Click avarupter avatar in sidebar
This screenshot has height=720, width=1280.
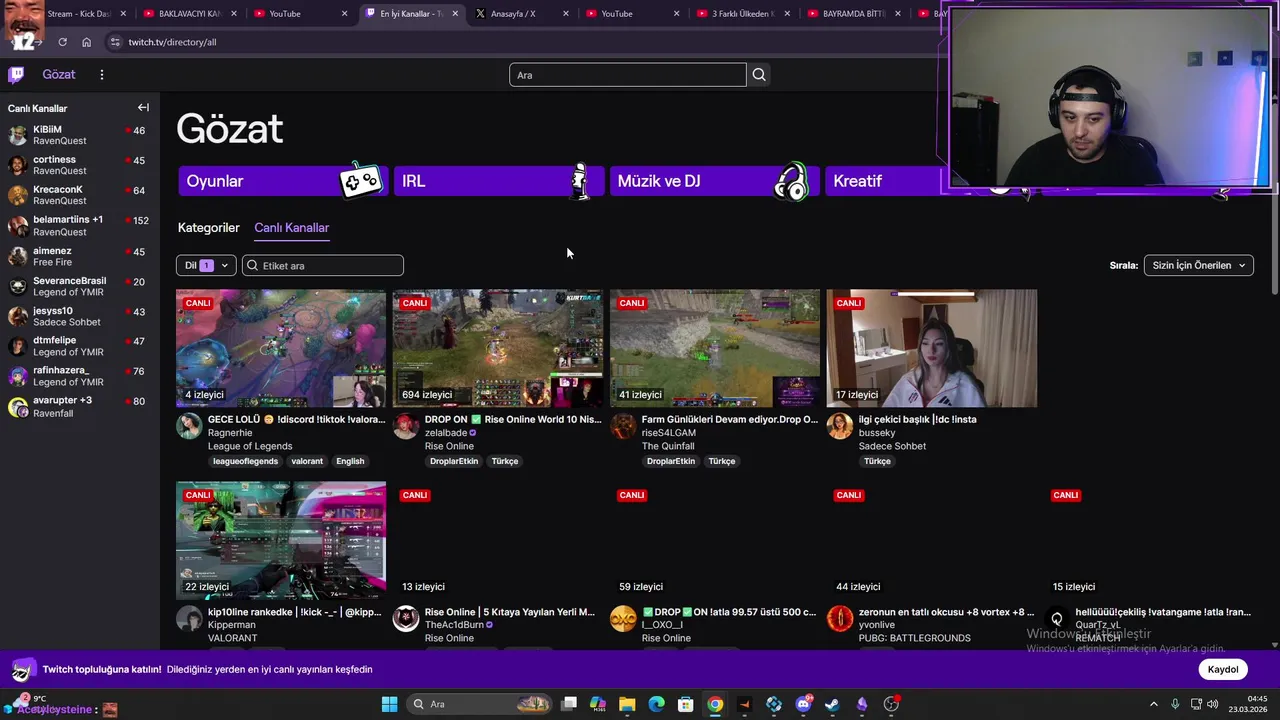17,407
